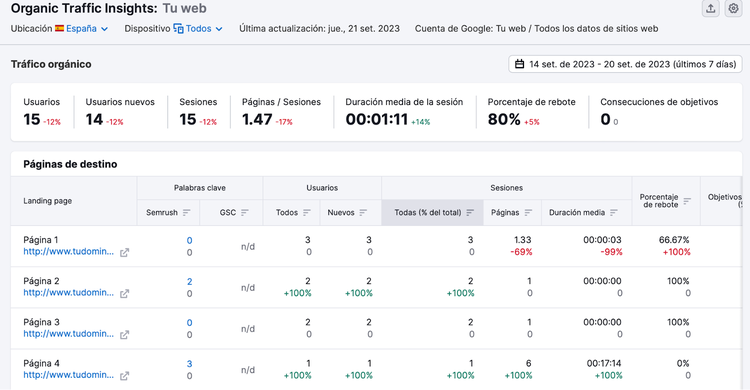Sort by Duración media column icon
Image resolution: width=750 pixels, height=390 pixels.
point(614,212)
